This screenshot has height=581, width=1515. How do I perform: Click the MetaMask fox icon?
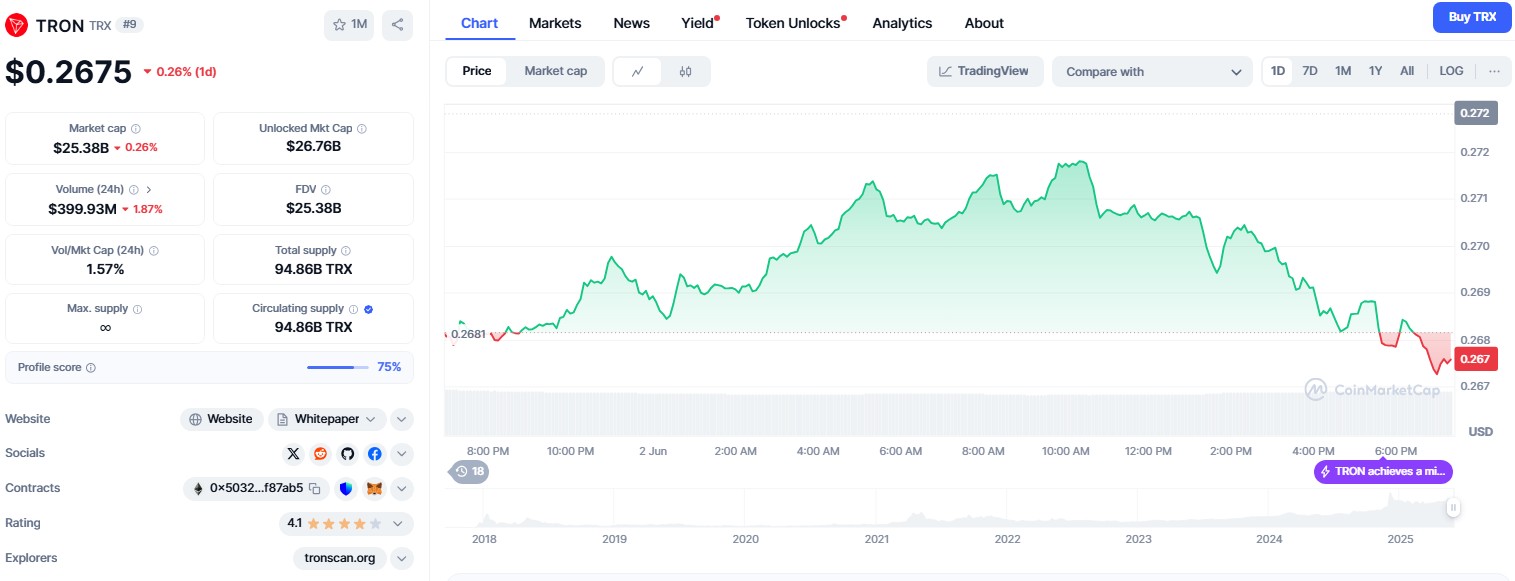pos(374,489)
